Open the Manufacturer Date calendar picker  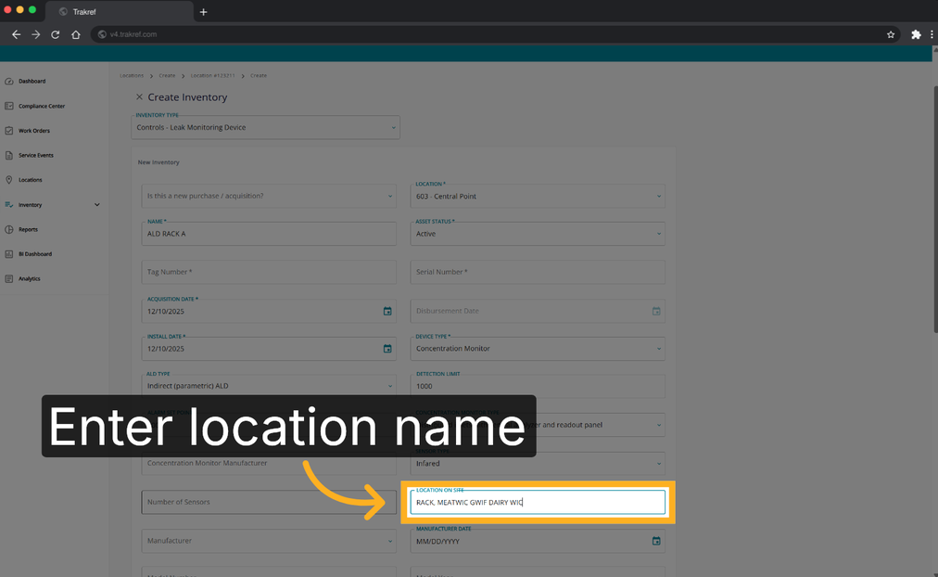pyautogui.click(x=656, y=541)
